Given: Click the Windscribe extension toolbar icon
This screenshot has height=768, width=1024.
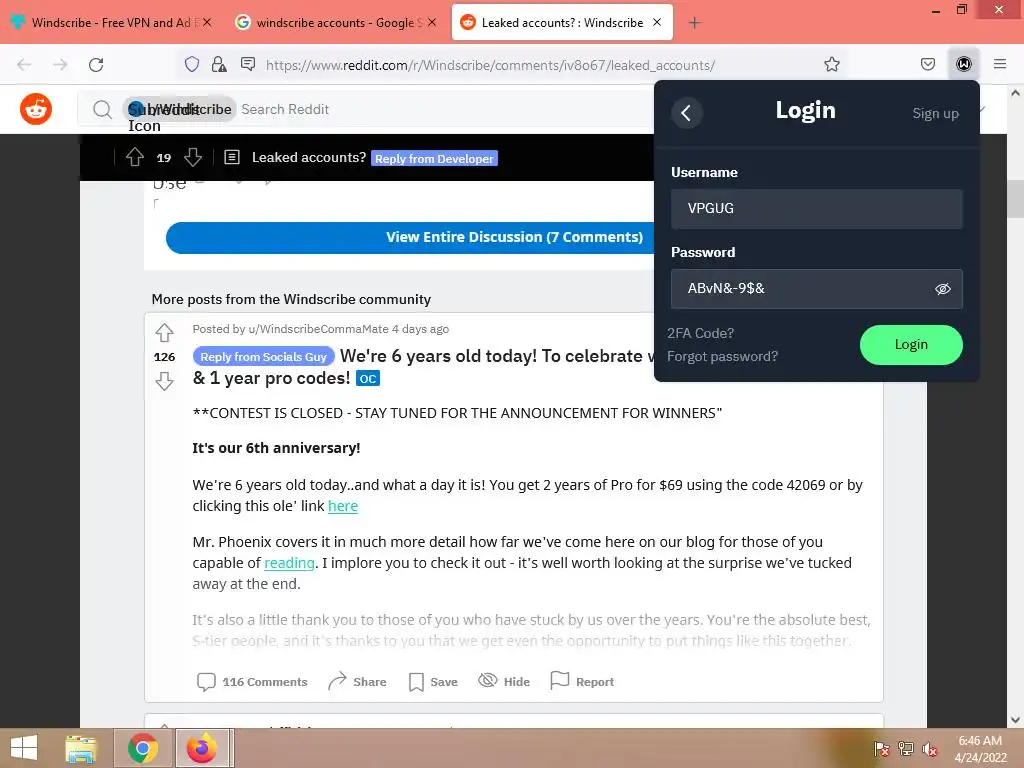Looking at the screenshot, I should point(964,64).
